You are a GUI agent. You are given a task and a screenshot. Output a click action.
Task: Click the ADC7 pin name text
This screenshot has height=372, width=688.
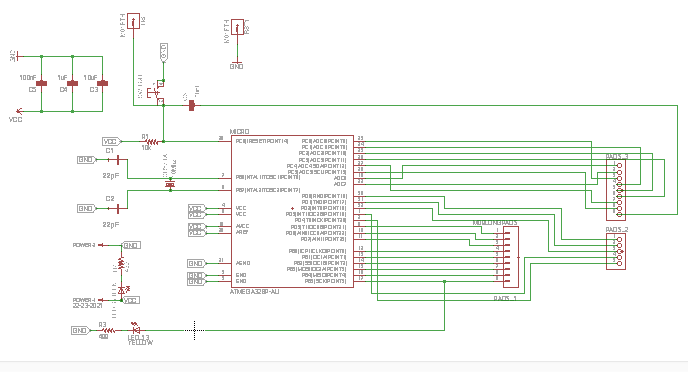point(340,184)
